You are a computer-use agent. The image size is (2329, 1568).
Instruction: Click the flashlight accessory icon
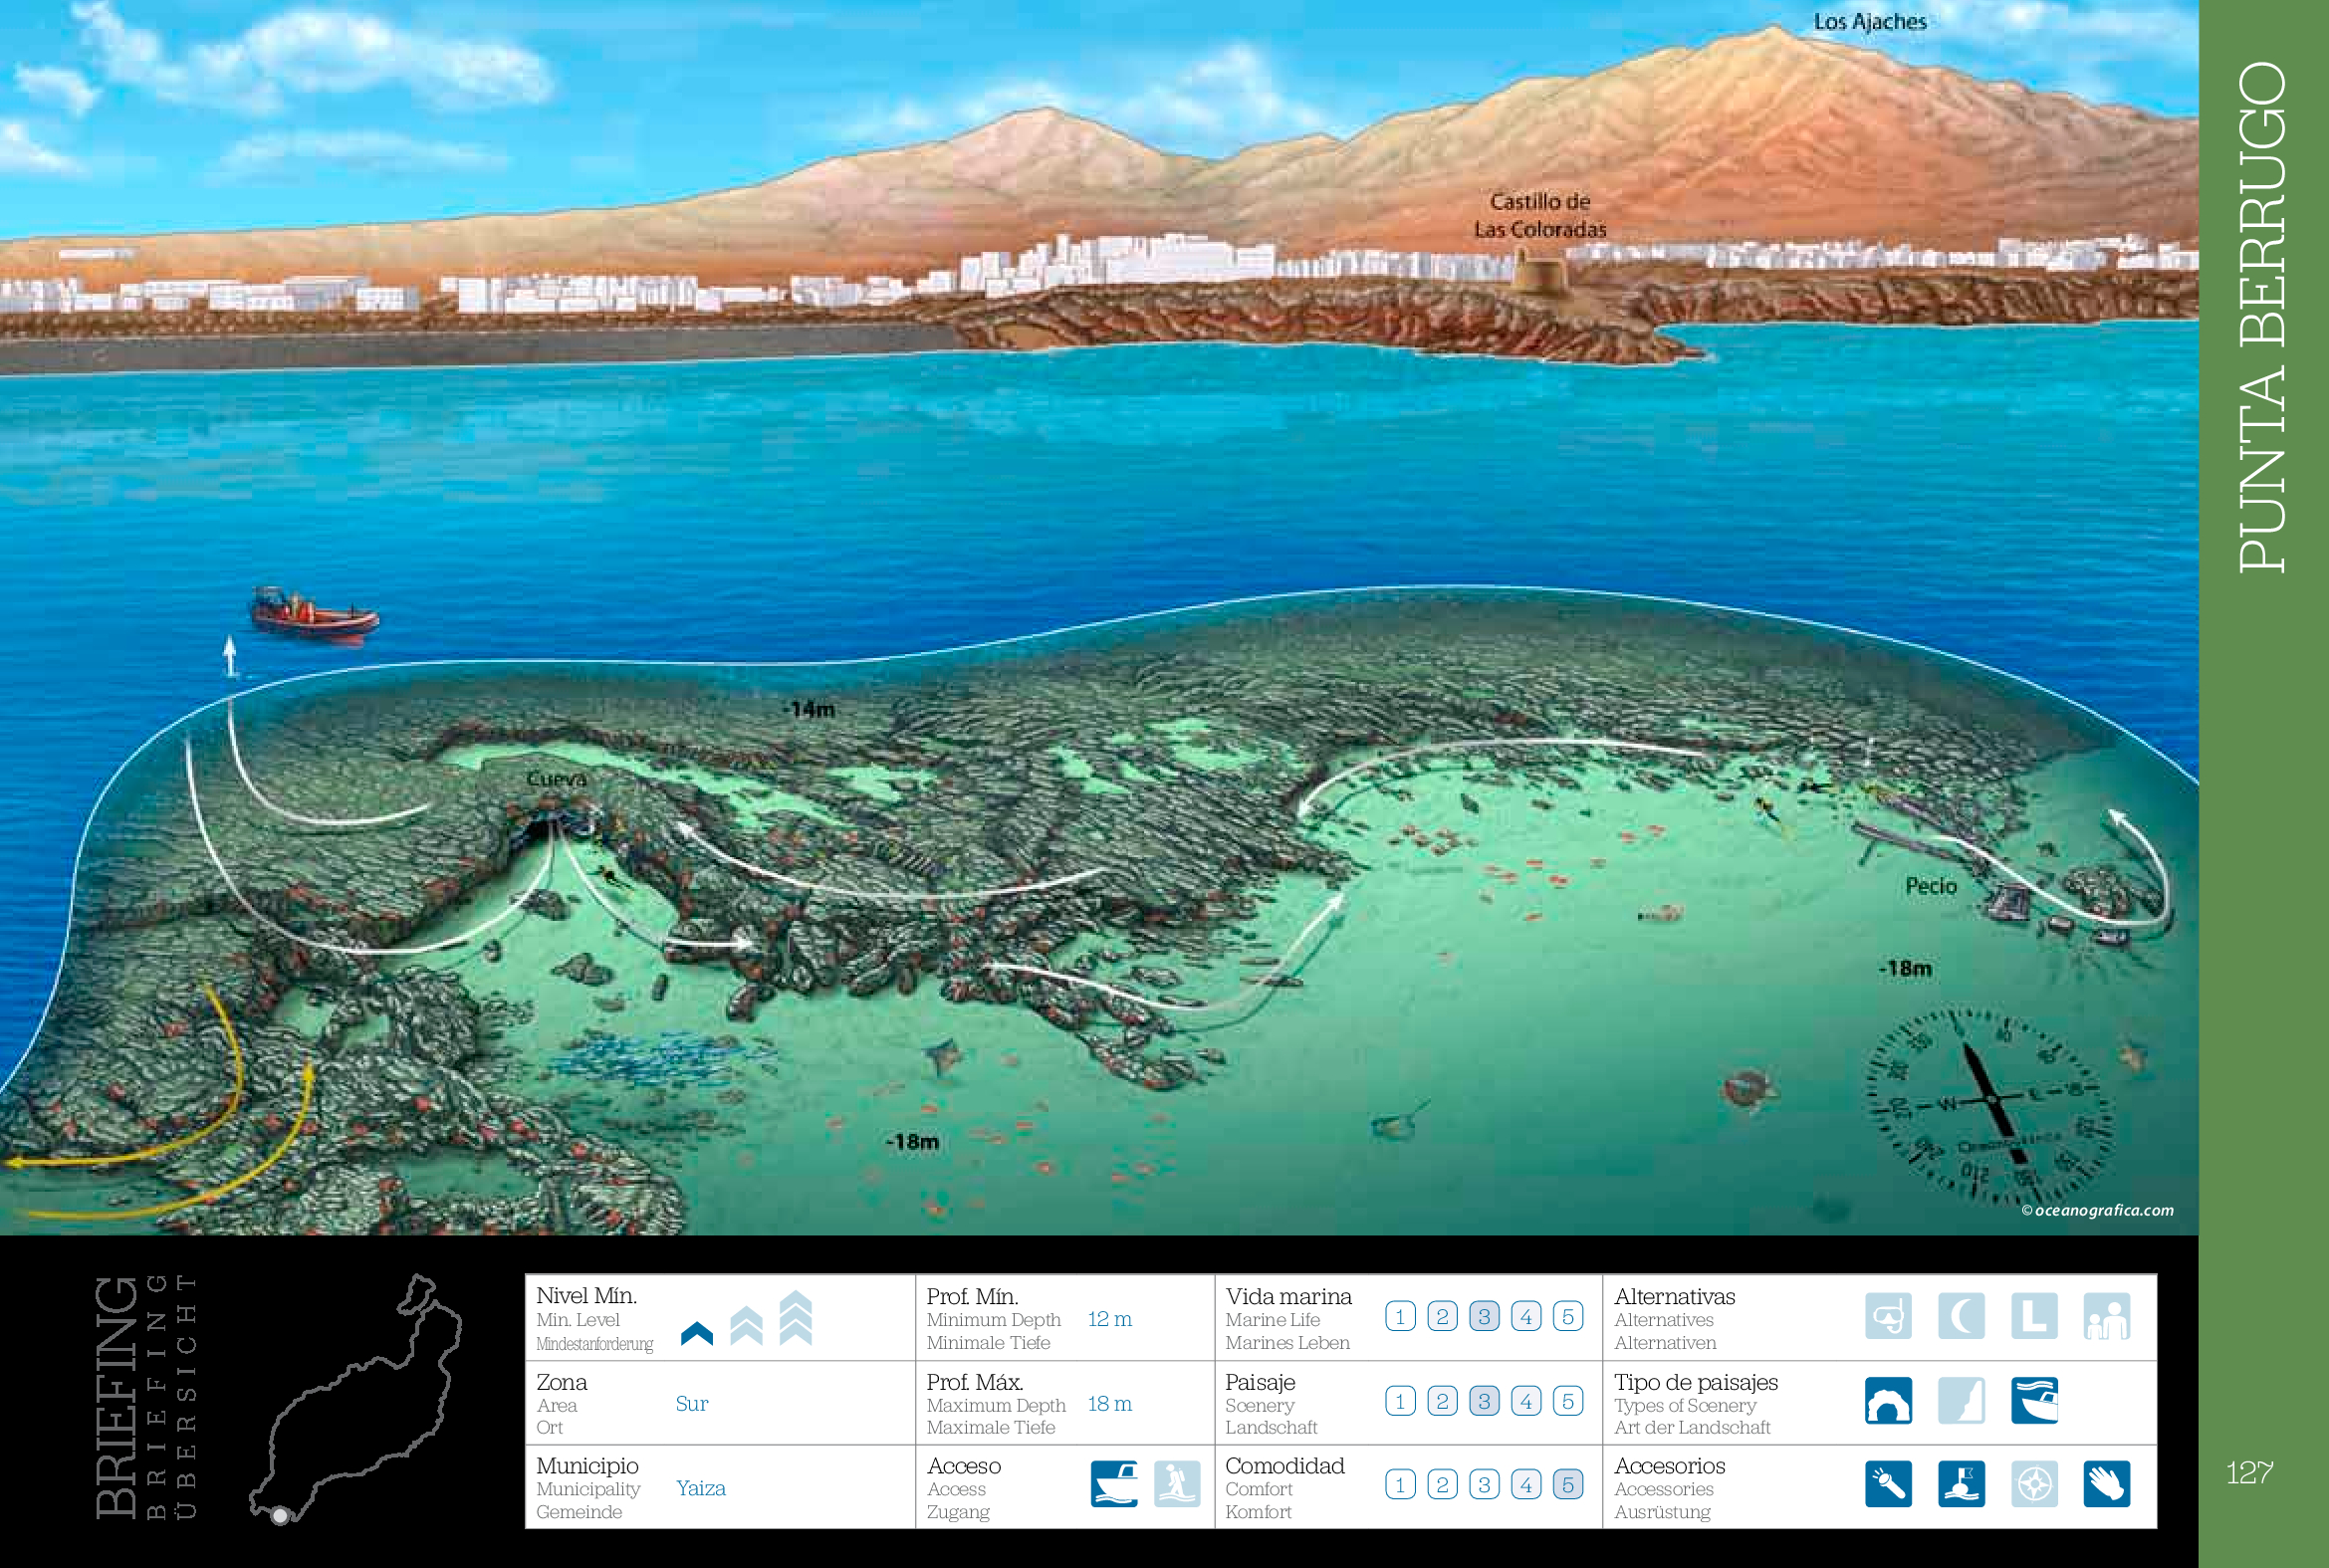pos(1887,1484)
